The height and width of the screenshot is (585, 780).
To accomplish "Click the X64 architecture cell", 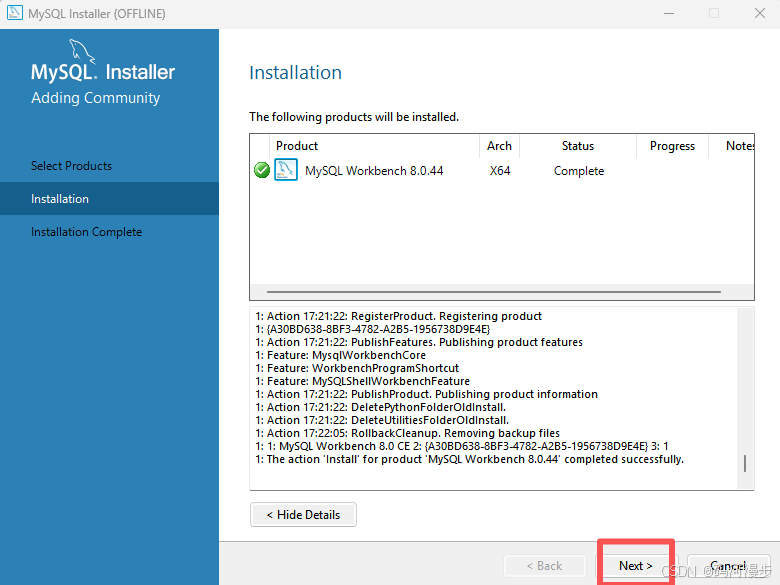I will coord(500,171).
